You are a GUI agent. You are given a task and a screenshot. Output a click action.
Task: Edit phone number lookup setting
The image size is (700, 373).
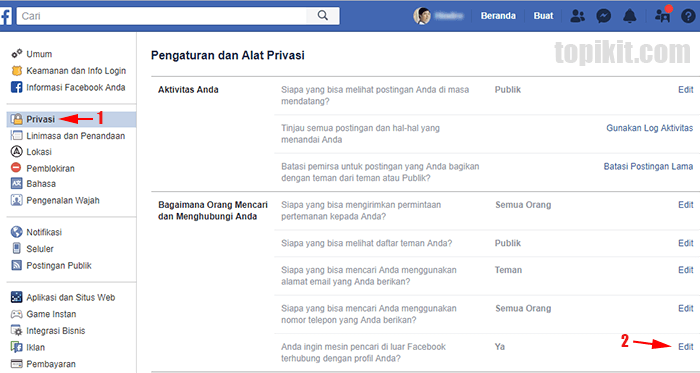(686, 308)
